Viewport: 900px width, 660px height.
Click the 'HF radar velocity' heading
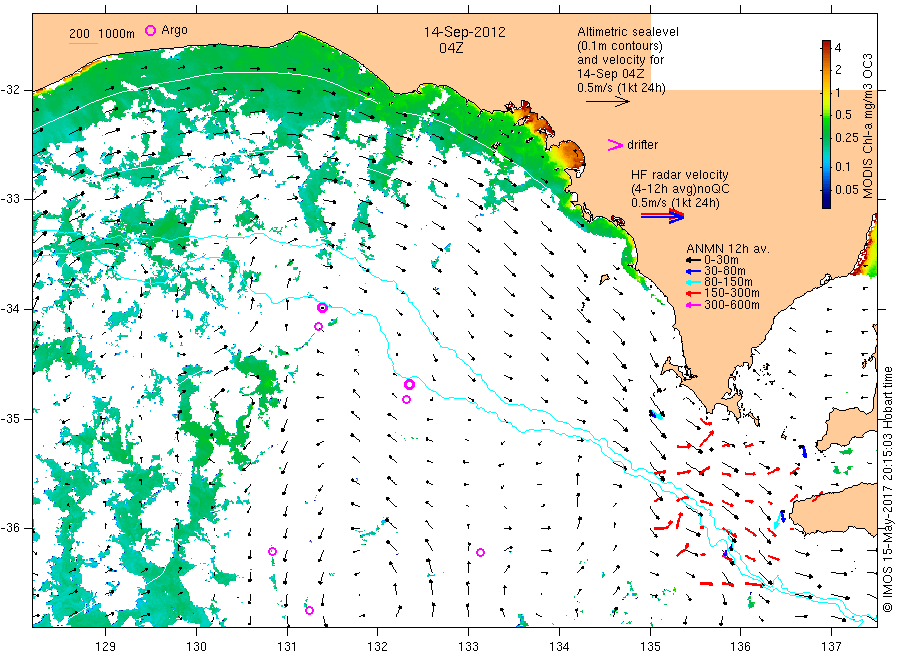(x=680, y=174)
